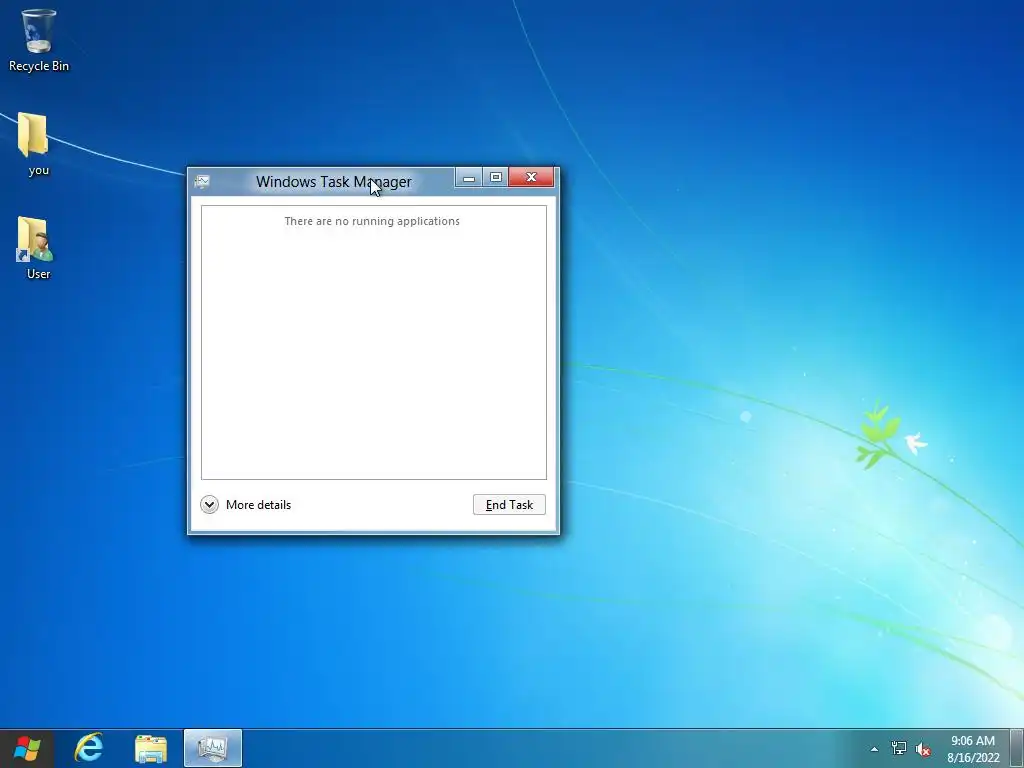Screen dimensions: 1024x768
Task: Open the Recycle Bin desktop icon
Action: tap(39, 40)
